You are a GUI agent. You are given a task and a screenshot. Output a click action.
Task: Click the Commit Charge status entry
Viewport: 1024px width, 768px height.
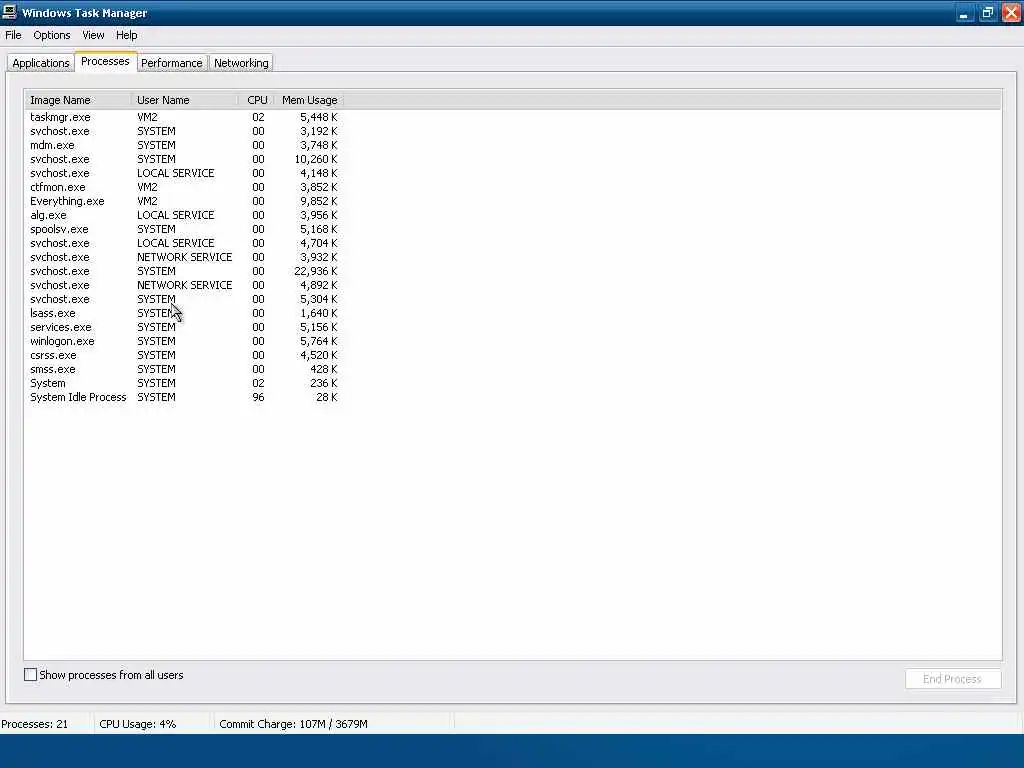pyautogui.click(x=293, y=724)
